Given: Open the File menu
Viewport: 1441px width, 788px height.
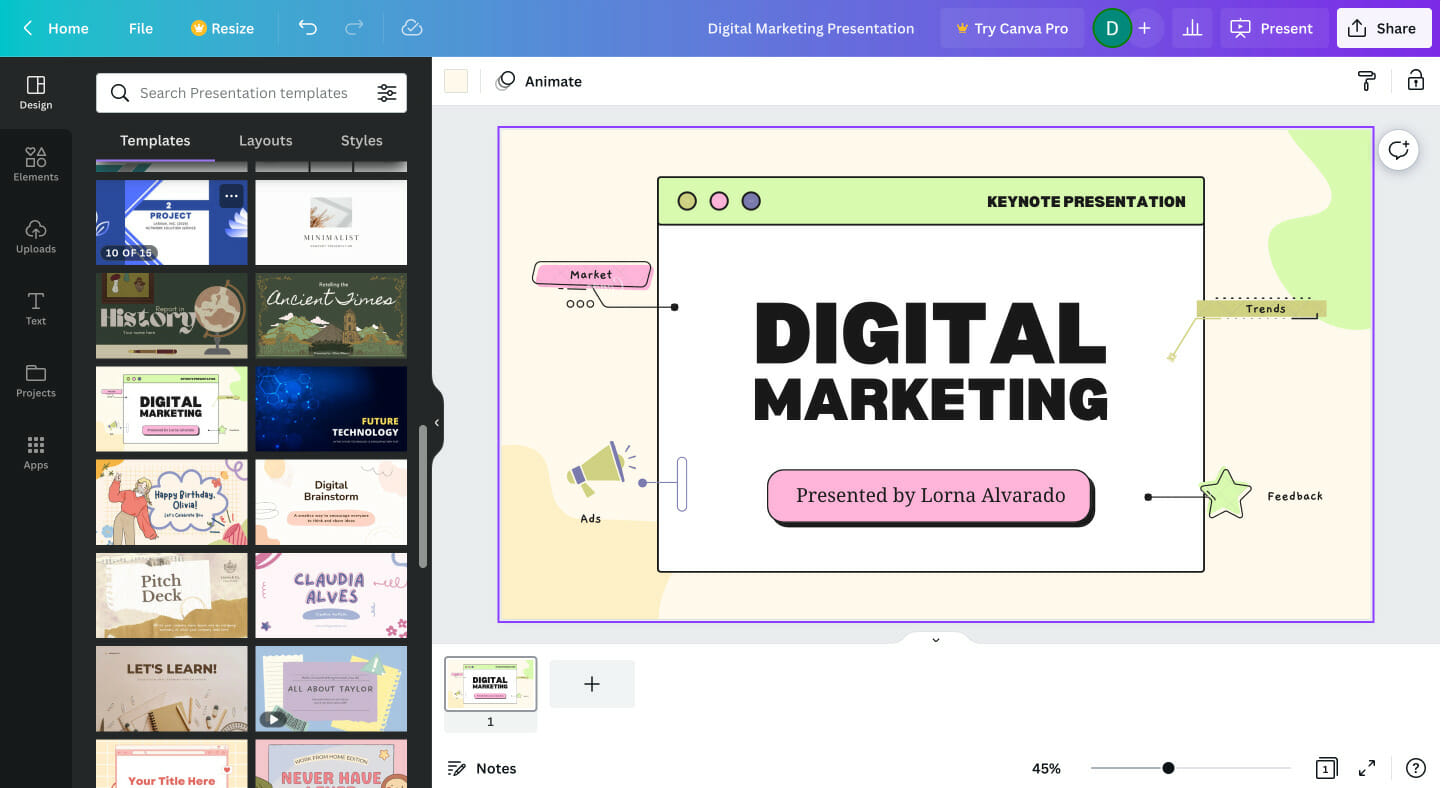Looking at the screenshot, I should 140,28.
